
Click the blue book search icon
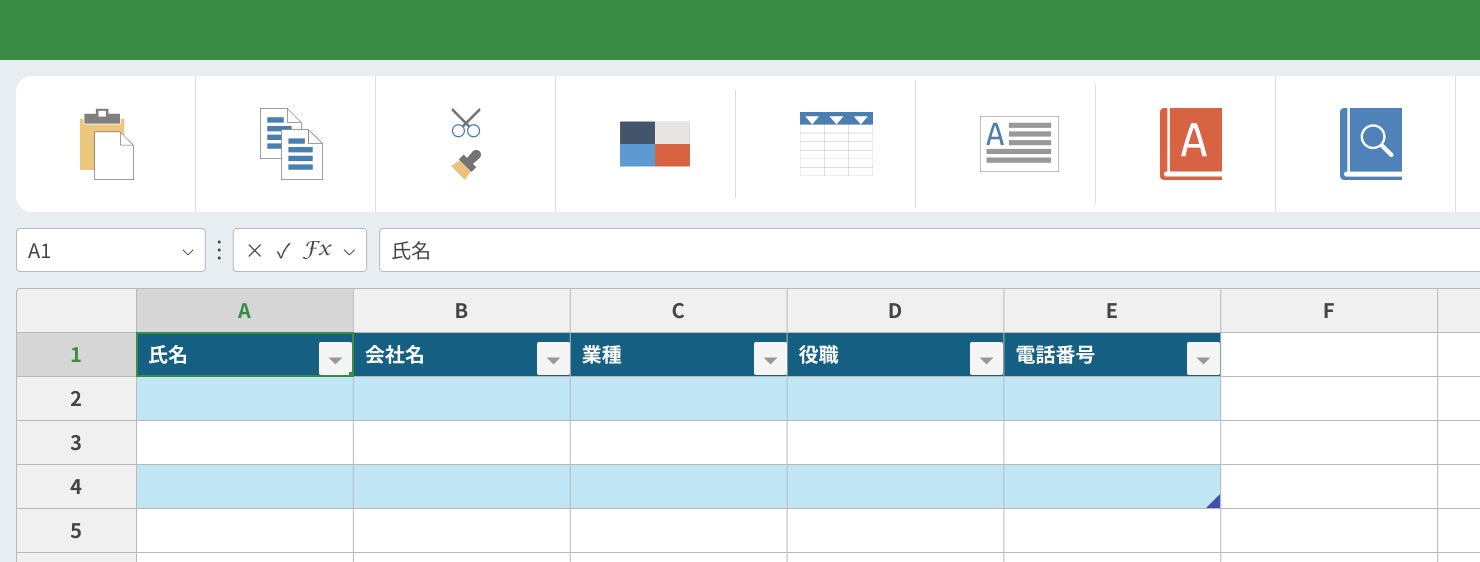point(1370,144)
